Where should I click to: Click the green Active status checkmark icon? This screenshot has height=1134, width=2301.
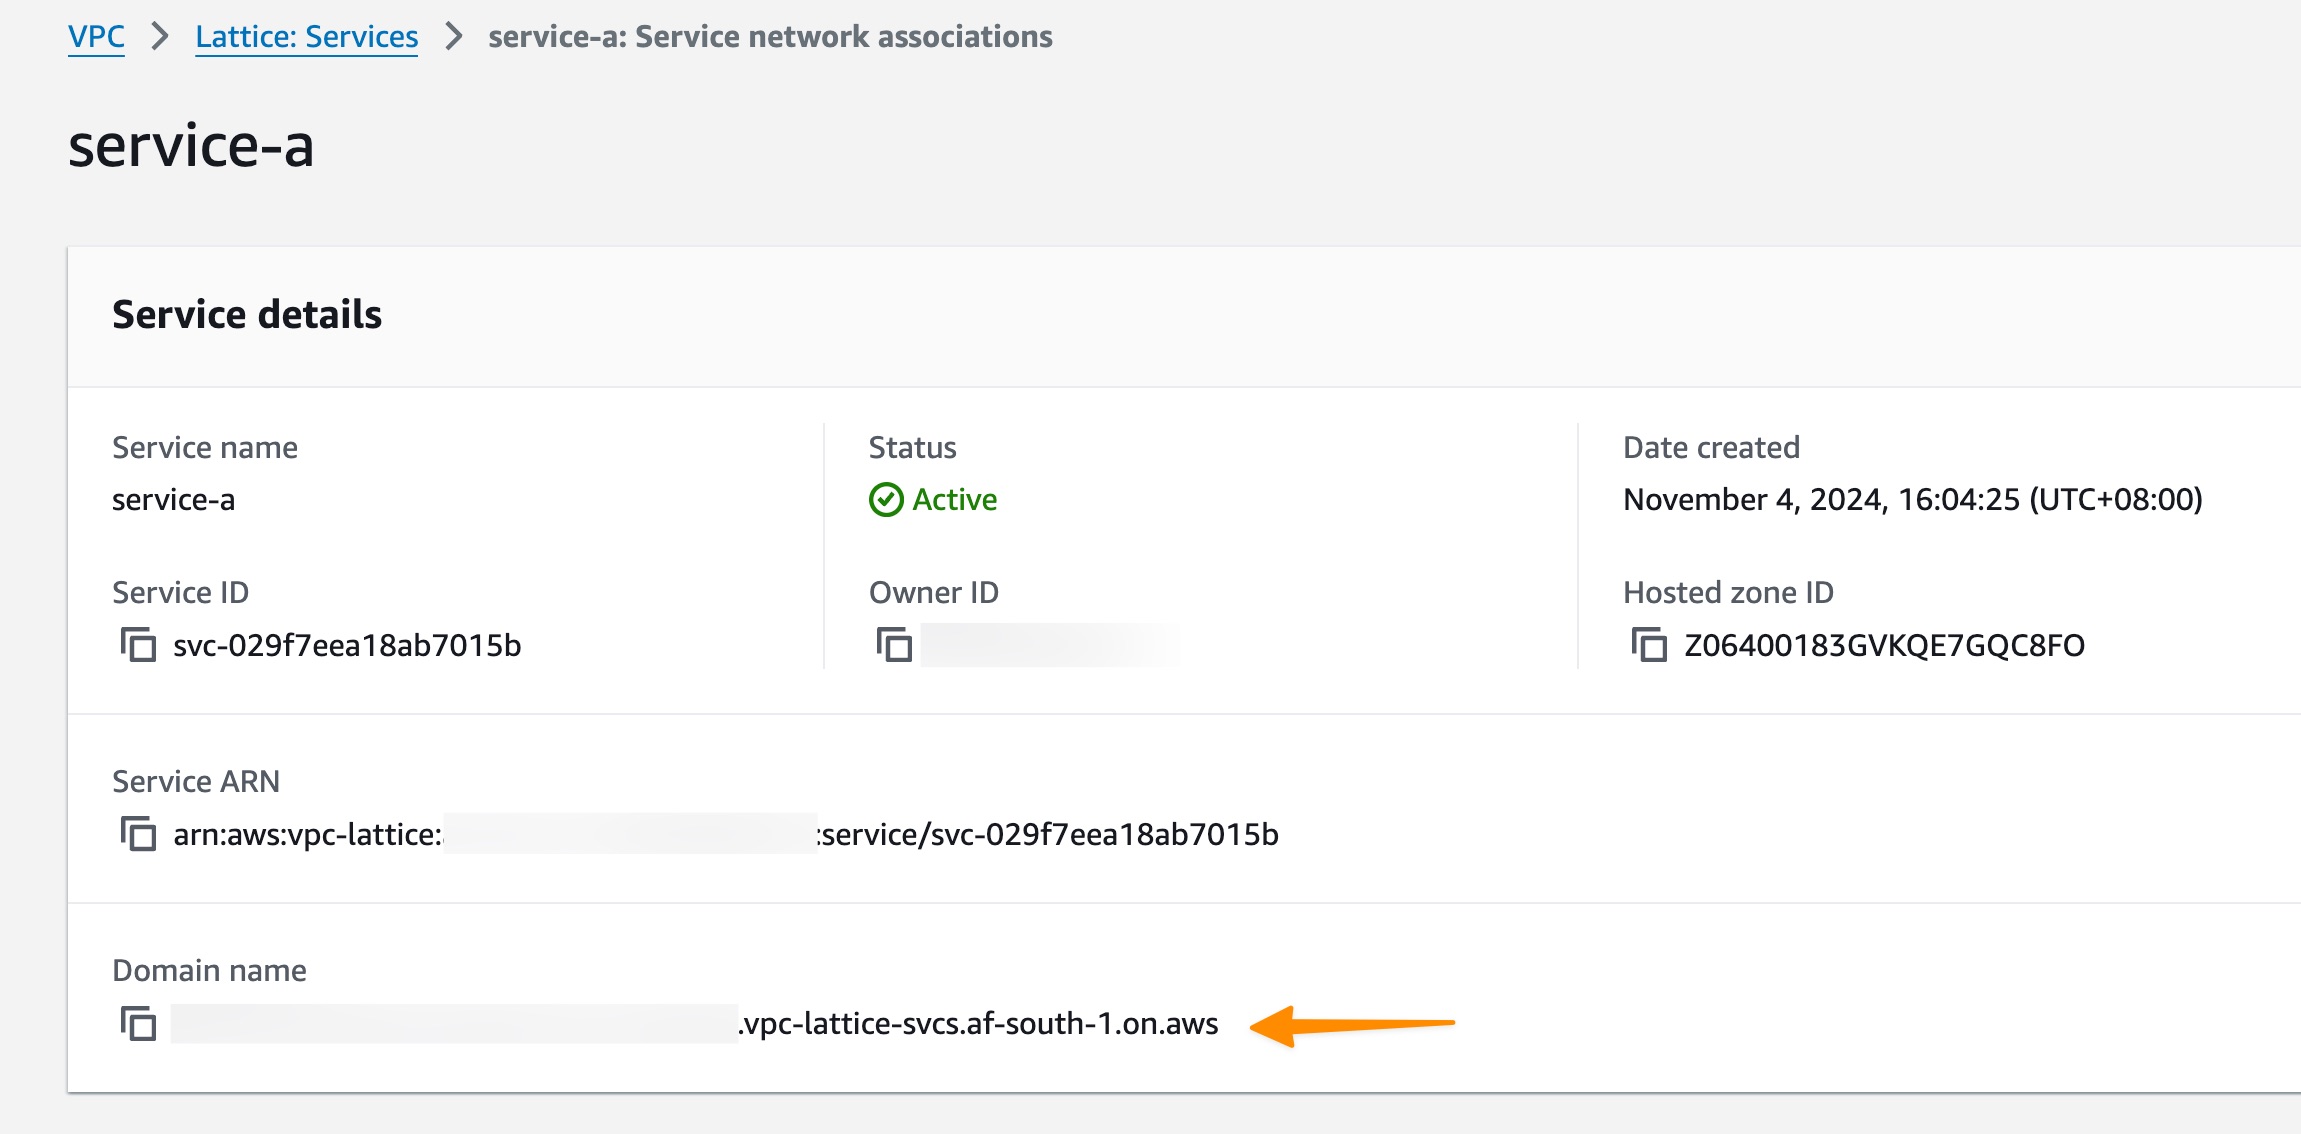tap(886, 500)
